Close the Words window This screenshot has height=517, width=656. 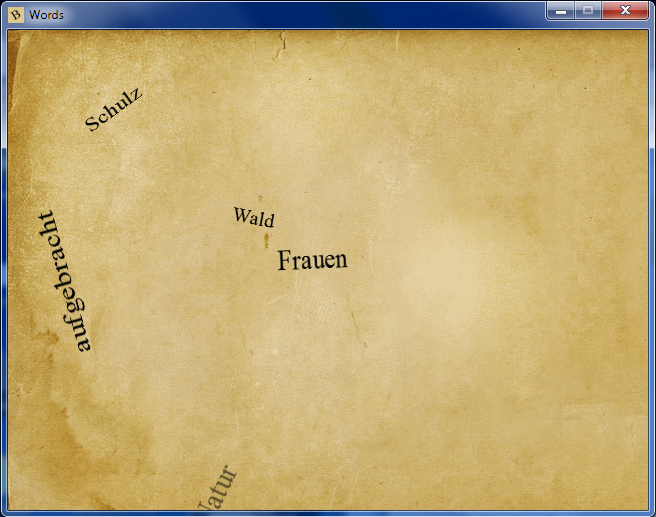[x=626, y=11]
